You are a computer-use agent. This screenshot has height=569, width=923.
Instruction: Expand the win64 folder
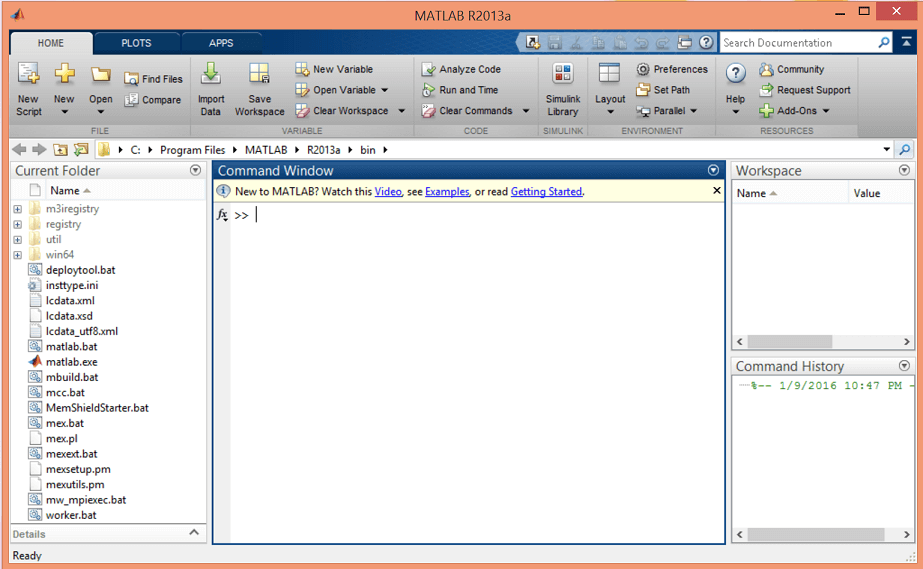pos(18,255)
